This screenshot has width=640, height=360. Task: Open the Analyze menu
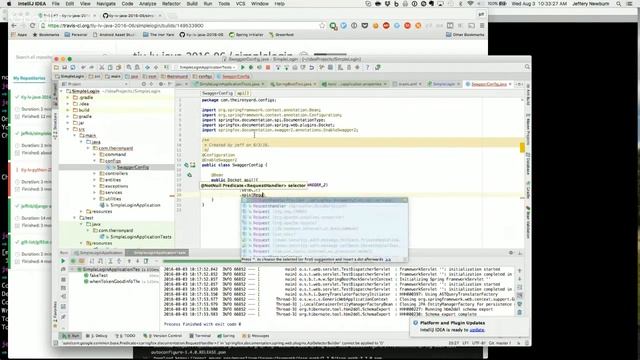[x=147, y=4]
